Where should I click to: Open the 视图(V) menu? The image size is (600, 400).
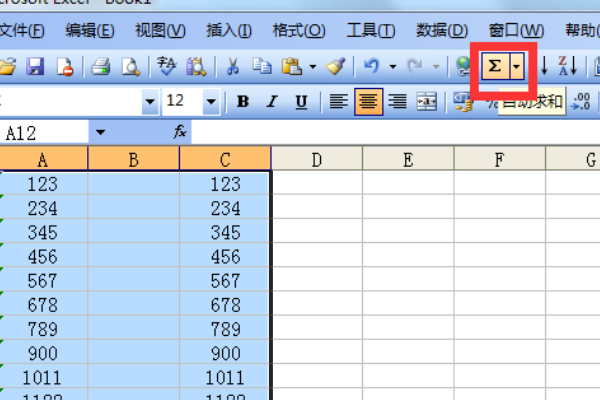coord(161,31)
